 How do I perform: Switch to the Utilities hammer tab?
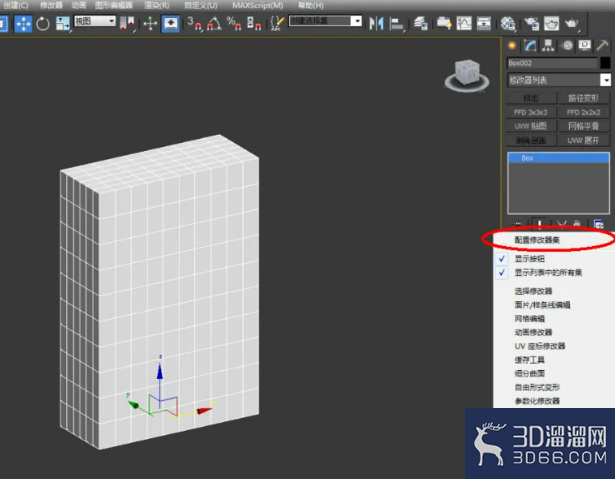(602, 46)
